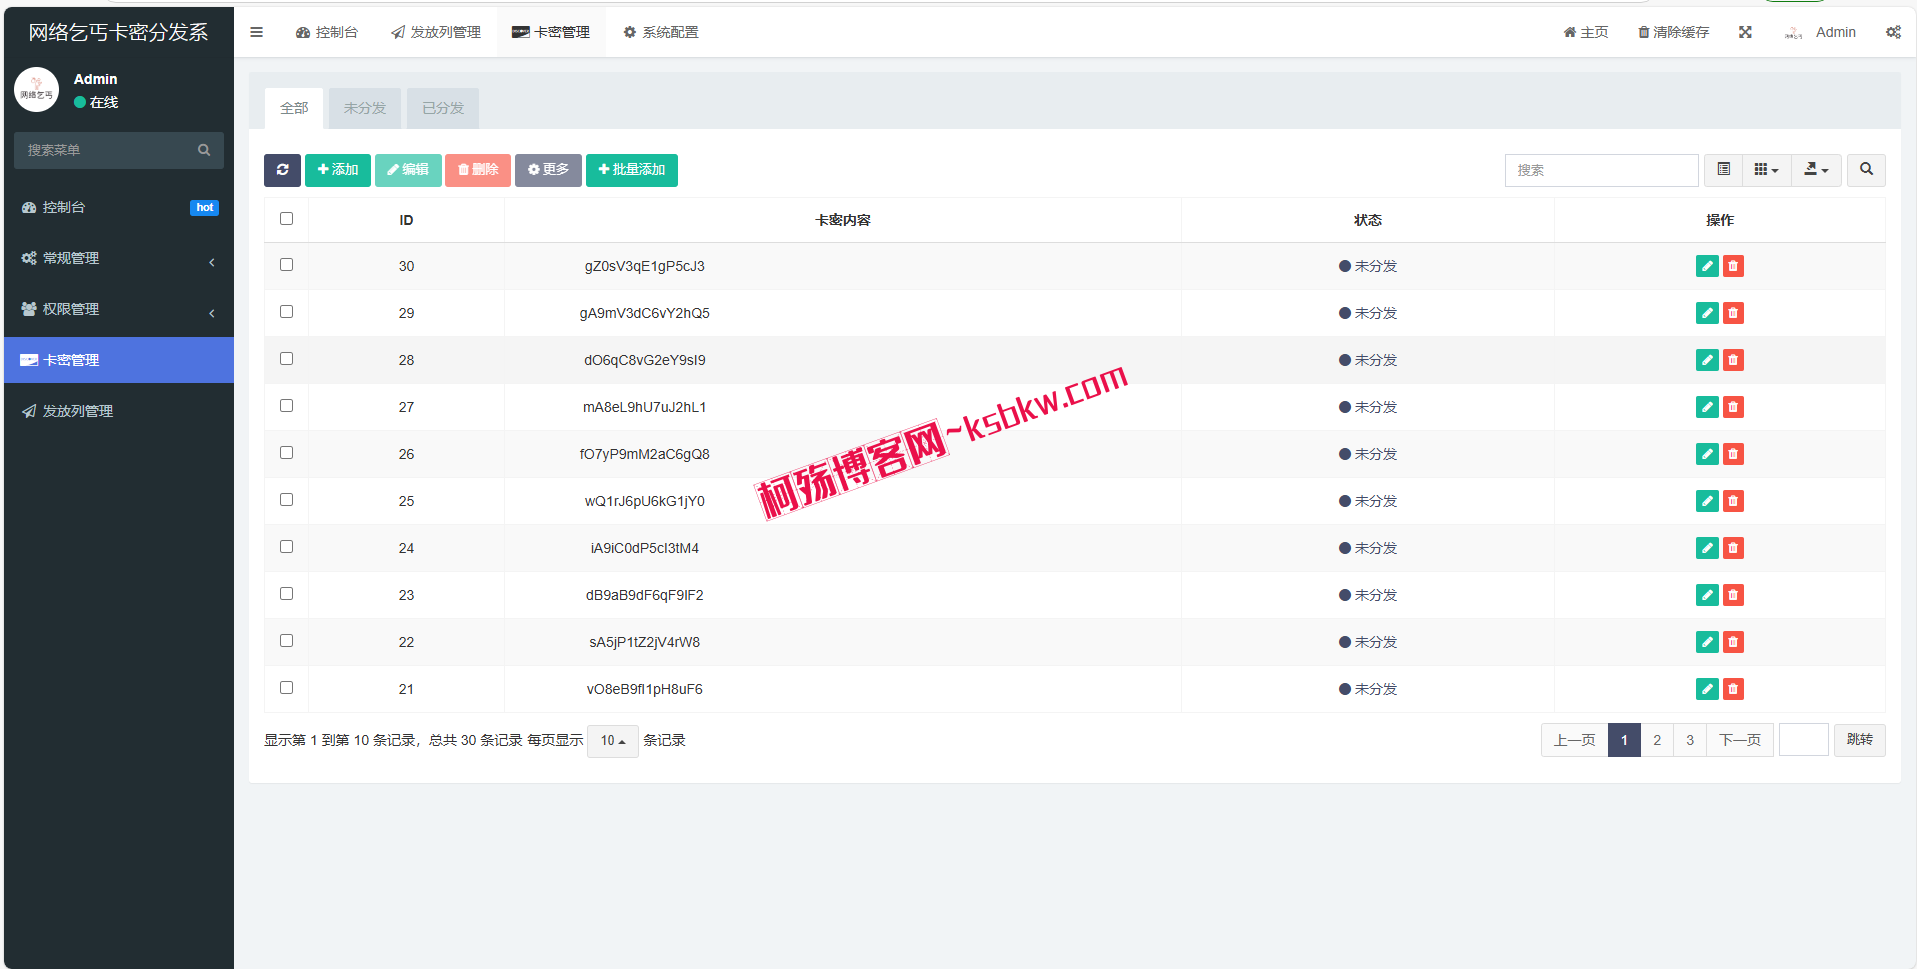Tick the checkbox for row ID 27
This screenshot has height=969, width=1917.
287,406
